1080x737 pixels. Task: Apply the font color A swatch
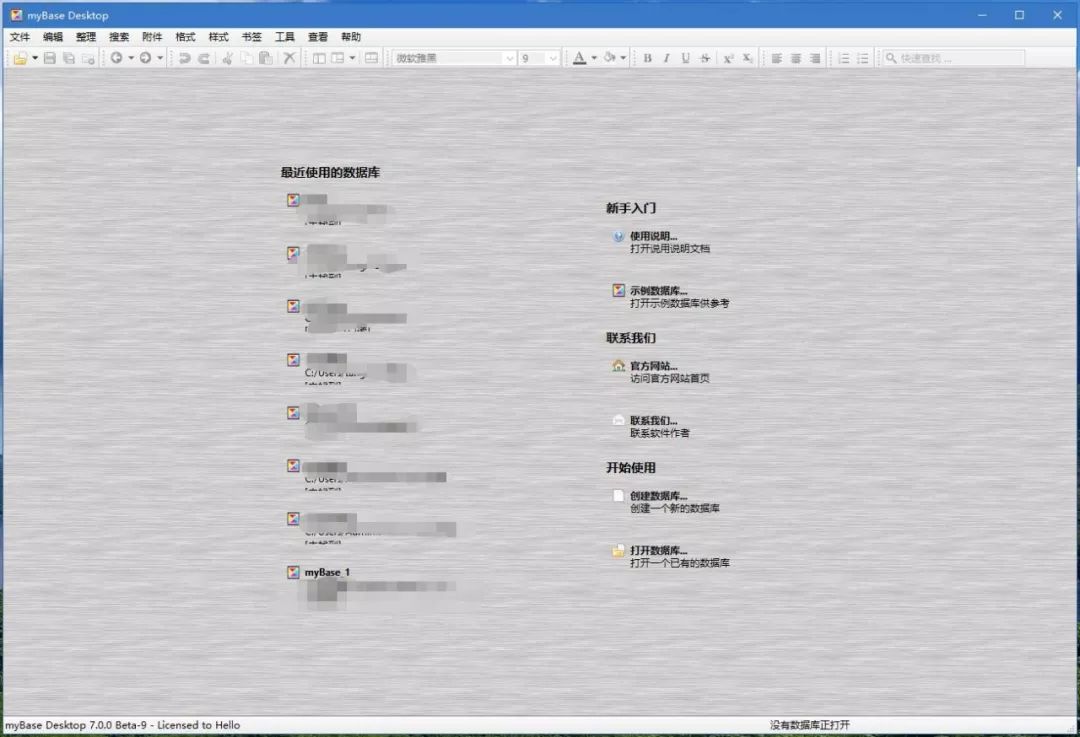click(579, 59)
